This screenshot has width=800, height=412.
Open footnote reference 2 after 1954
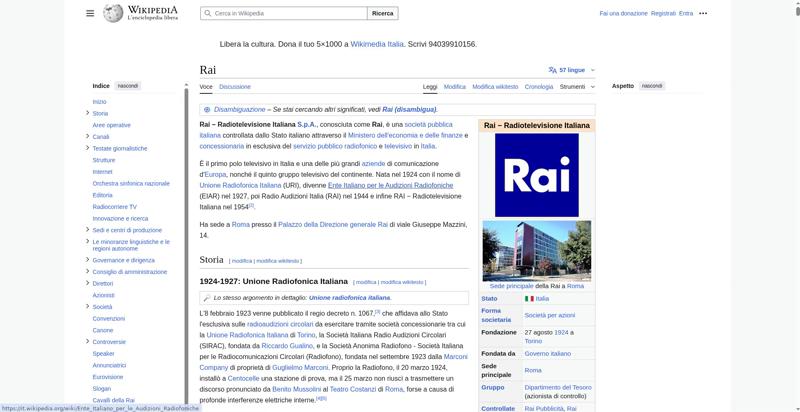pyautogui.click(x=251, y=205)
